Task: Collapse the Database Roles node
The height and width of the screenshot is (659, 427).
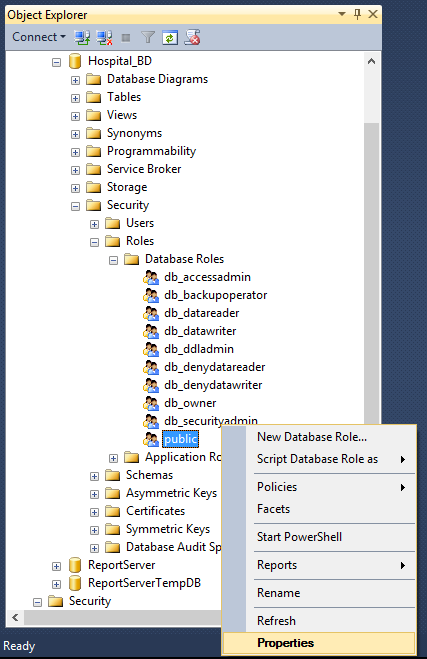Action: (x=113, y=260)
